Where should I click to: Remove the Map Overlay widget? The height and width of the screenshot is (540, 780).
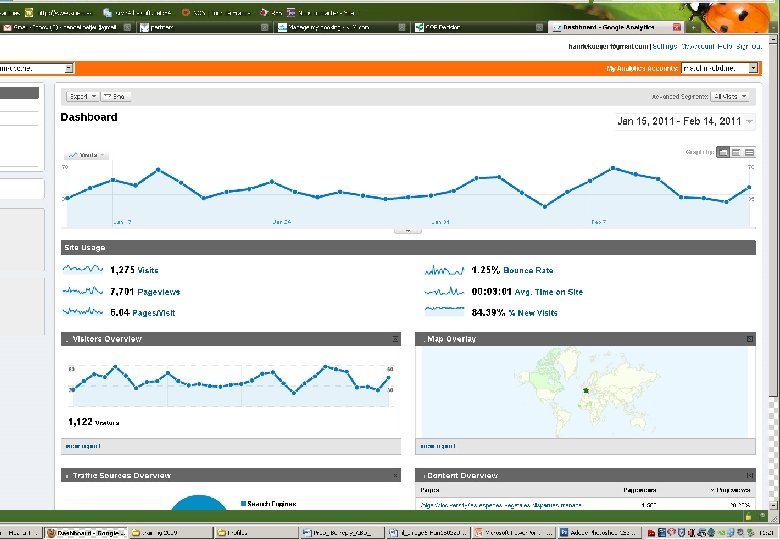(750, 339)
